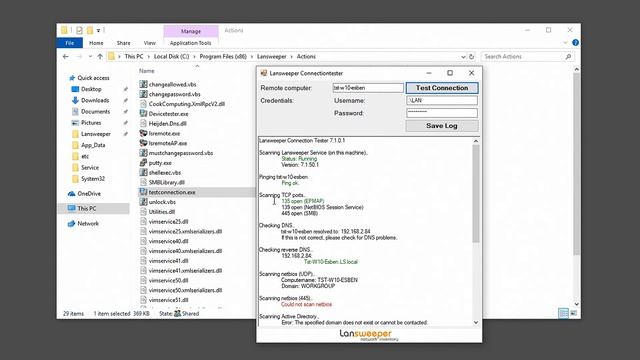Select SMBLibrary.dll file icon
Screen dimensions: 640x360
pos(143,182)
